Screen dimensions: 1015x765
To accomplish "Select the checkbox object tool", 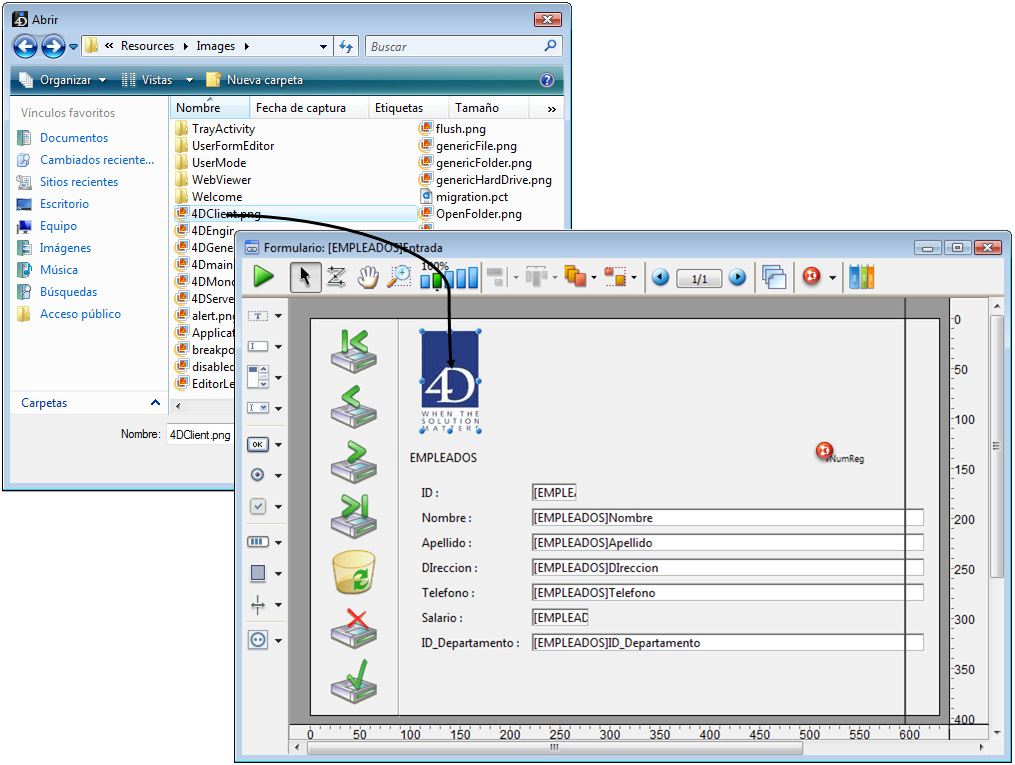I will tap(258, 506).
